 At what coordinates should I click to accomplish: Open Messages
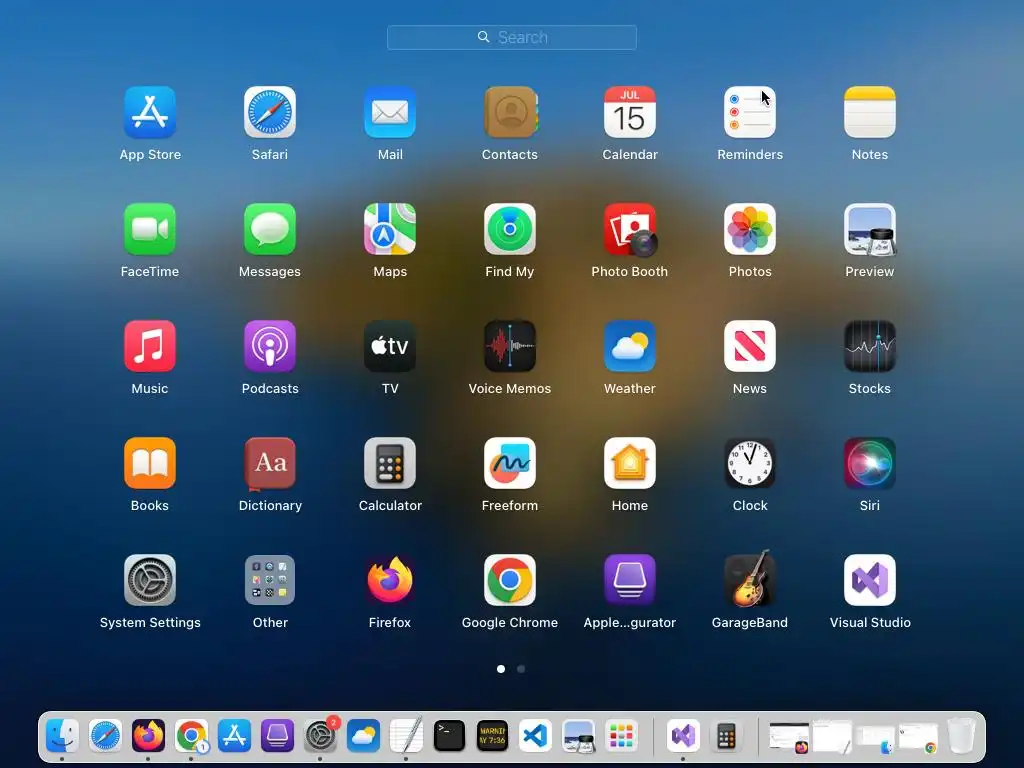(270, 229)
